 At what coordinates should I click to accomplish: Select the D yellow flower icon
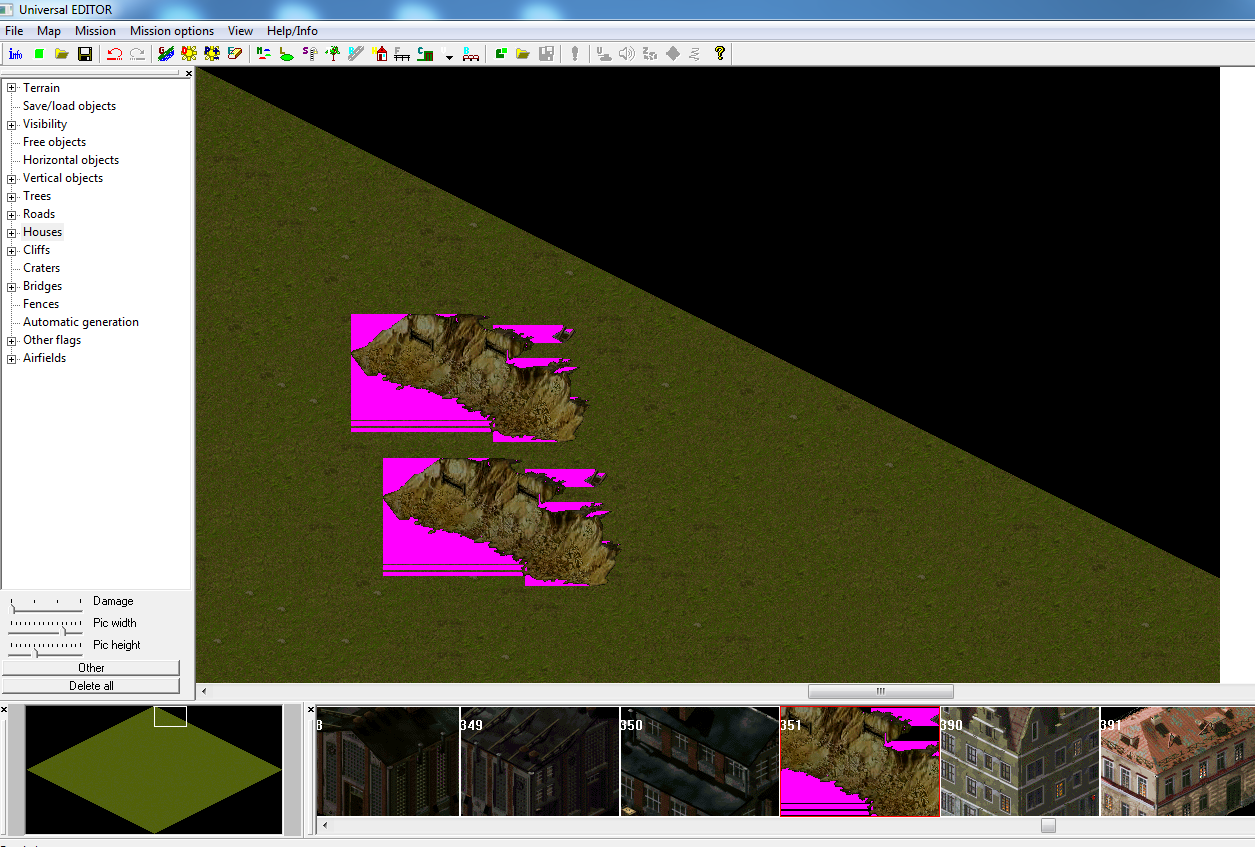(x=189, y=54)
